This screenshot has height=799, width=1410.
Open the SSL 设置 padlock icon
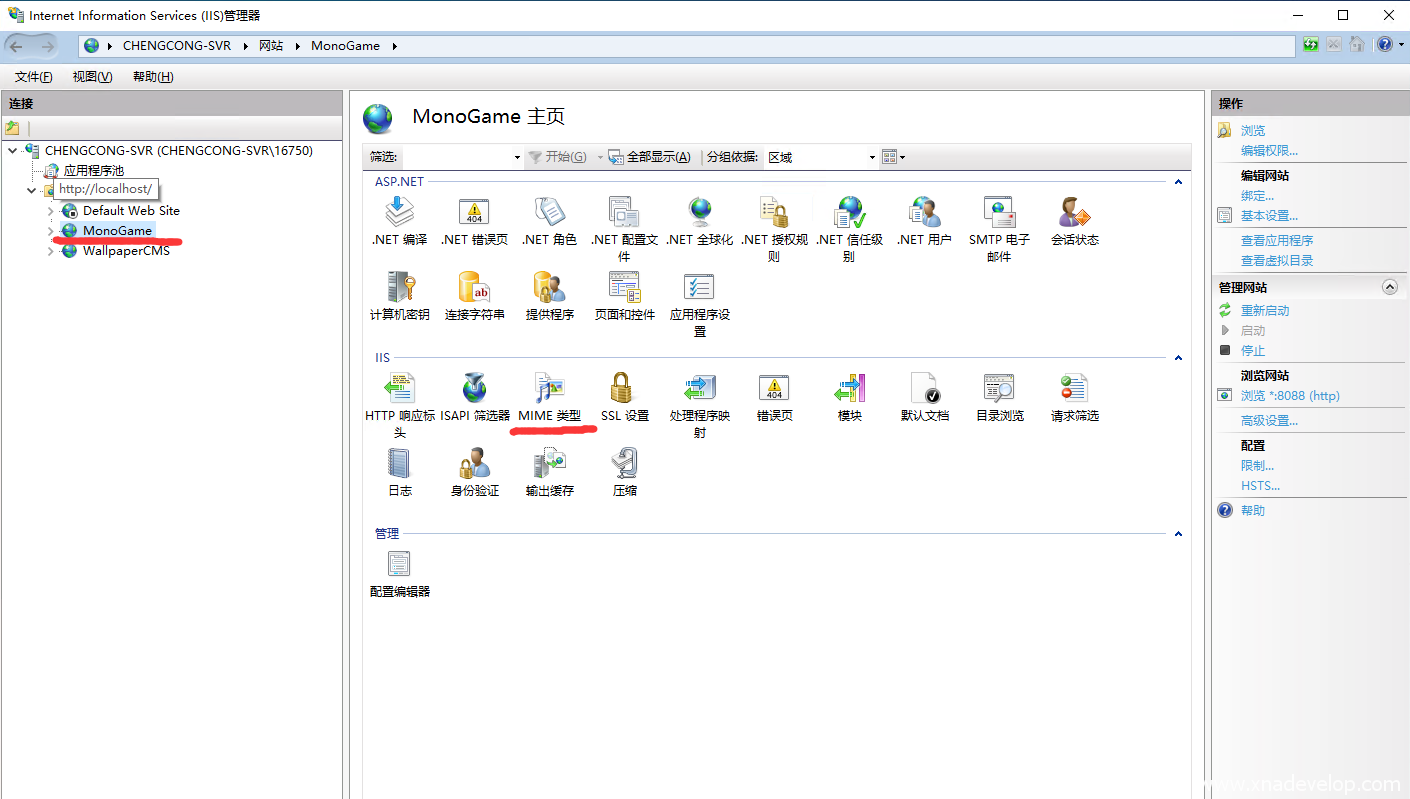pyautogui.click(x=624, y=389)
